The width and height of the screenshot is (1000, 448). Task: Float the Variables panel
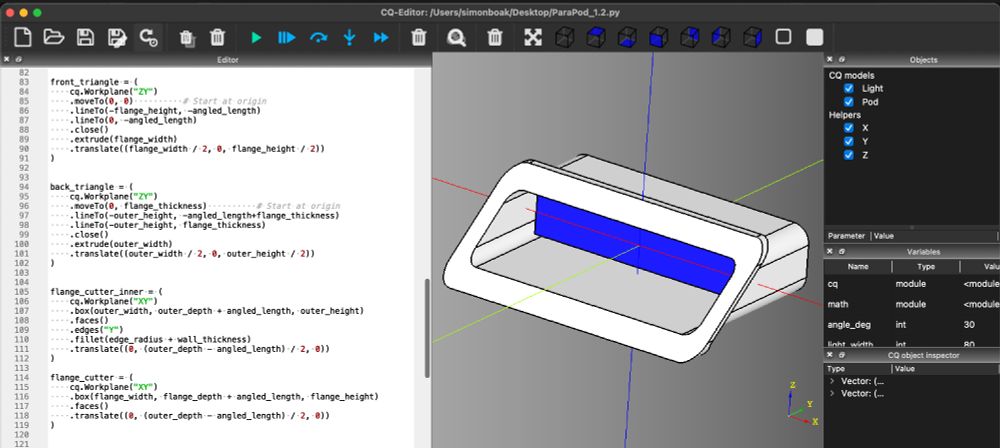(x=841, y=251)
